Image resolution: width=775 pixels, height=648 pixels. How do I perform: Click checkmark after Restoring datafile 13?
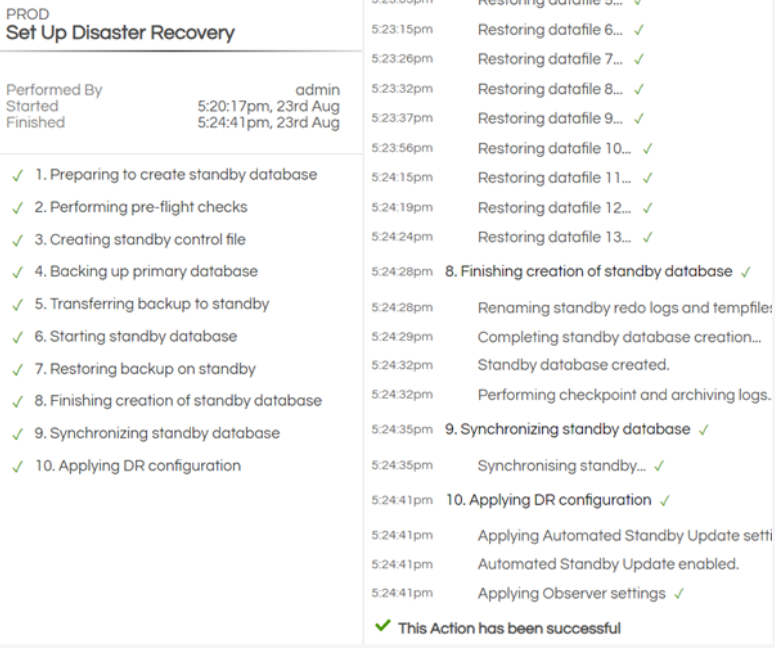pyautogui.click(x=647, y=238)
